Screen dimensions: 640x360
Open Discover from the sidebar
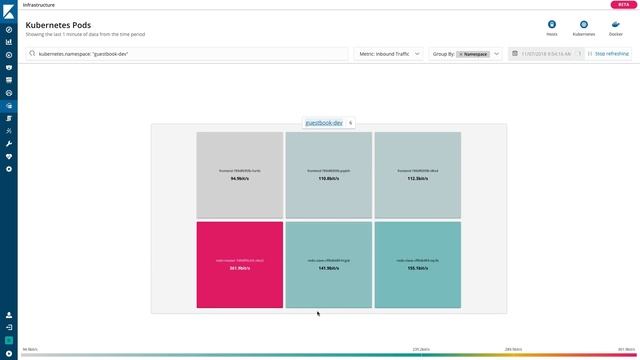[9, 30]
